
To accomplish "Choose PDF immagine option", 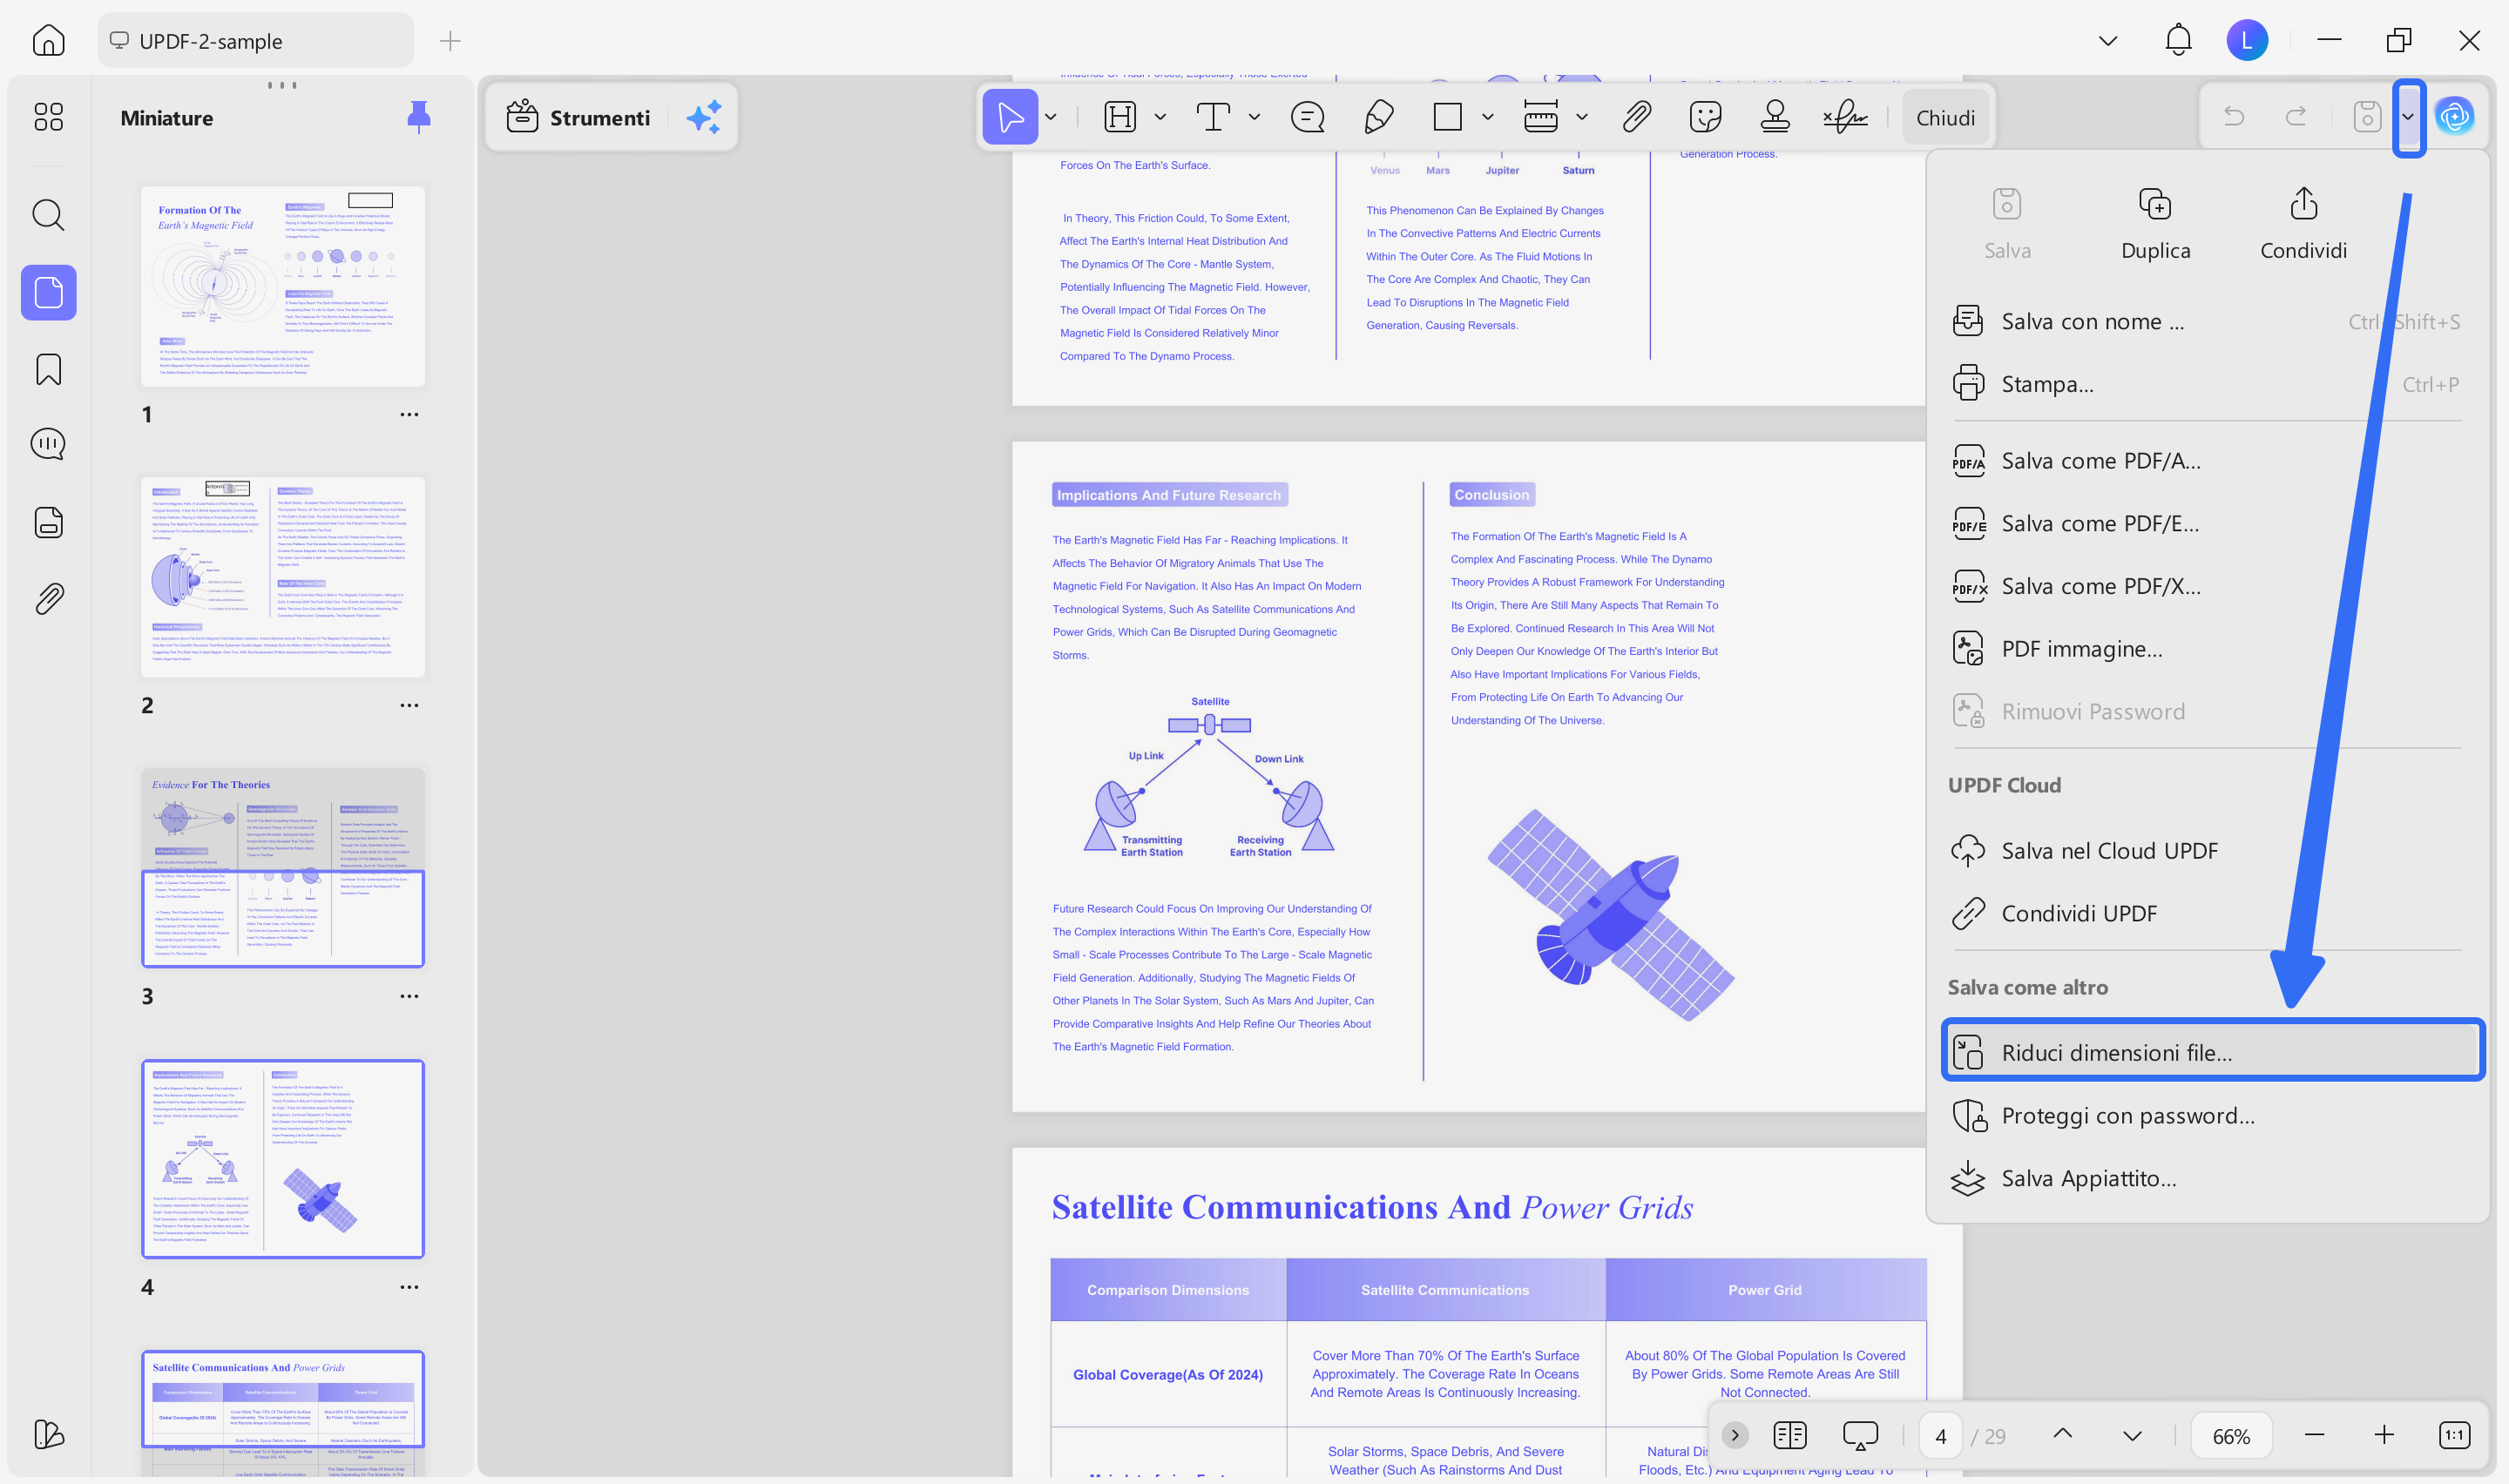I will tap(2206, 649).
